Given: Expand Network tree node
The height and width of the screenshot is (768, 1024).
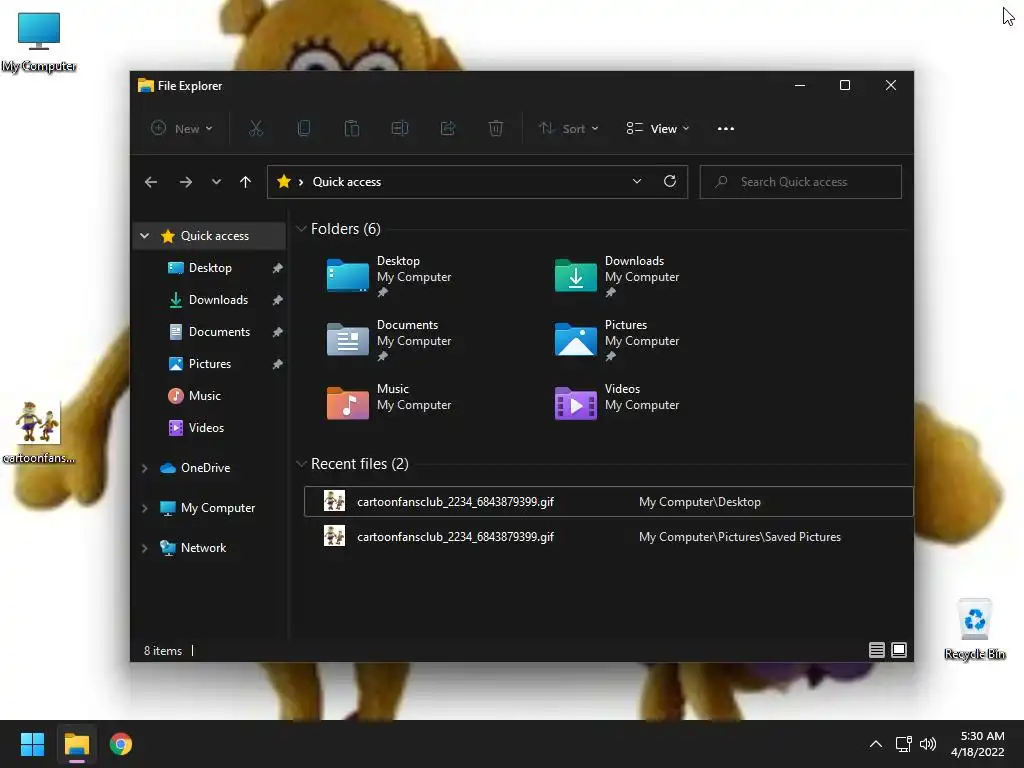Looking at the screenshot, I should pyautogui.click(x=145, y=548).
